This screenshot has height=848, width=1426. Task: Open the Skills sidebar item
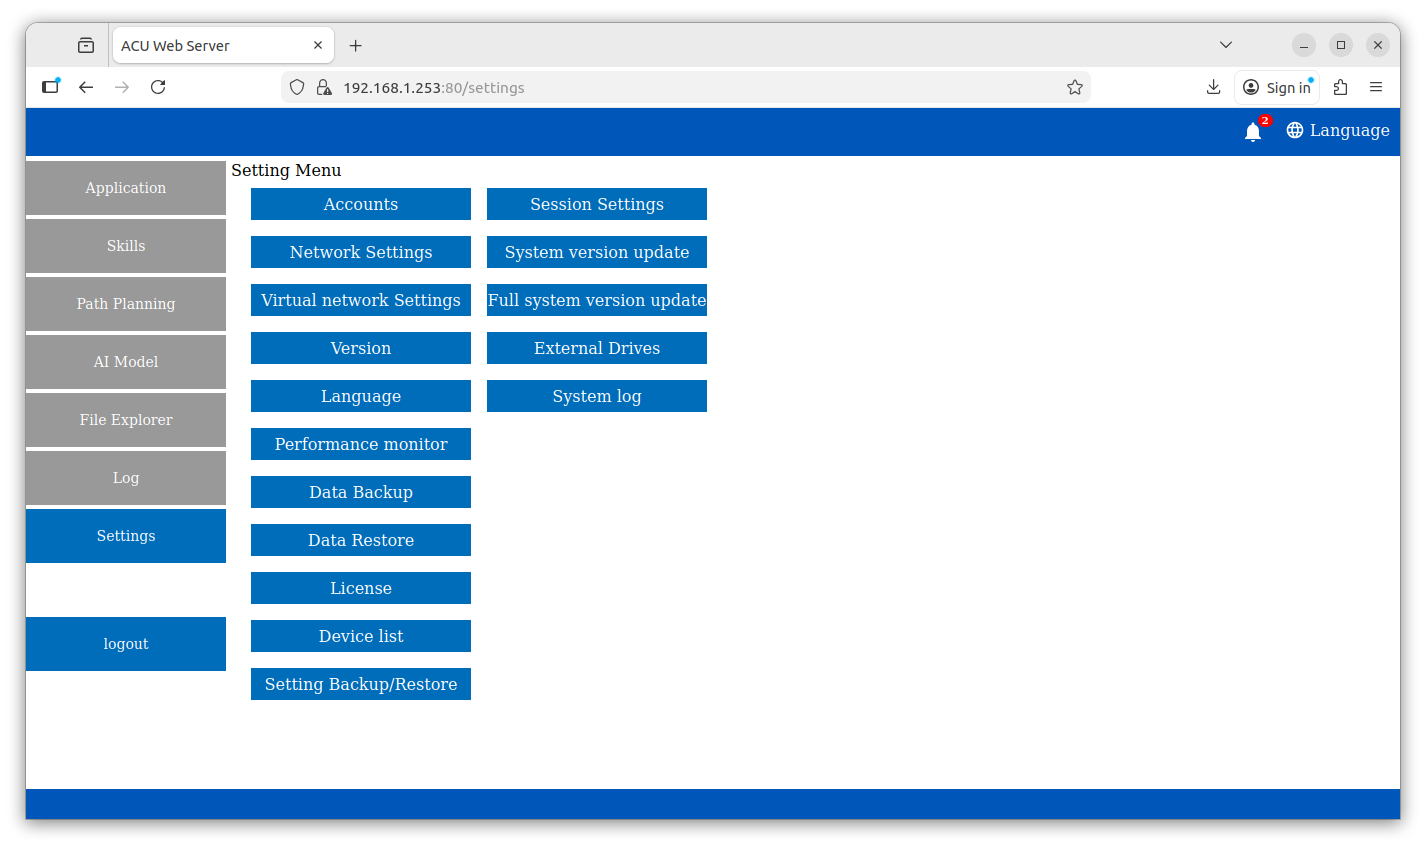(126, 246)
